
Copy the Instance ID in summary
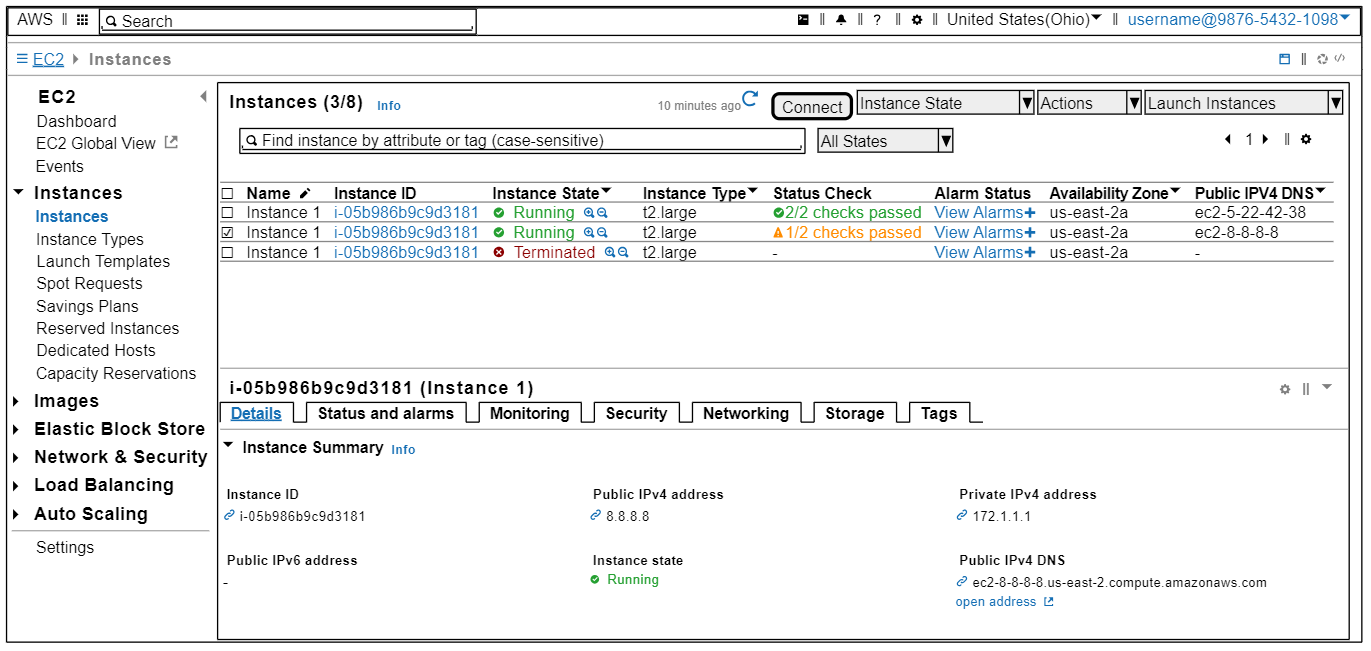click(230, 516)
